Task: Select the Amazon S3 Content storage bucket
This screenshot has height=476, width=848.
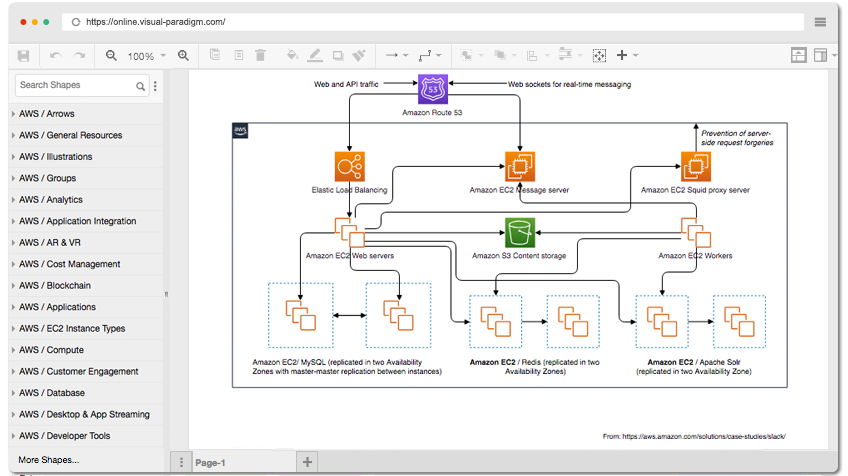Action: [x=520, y=232]
